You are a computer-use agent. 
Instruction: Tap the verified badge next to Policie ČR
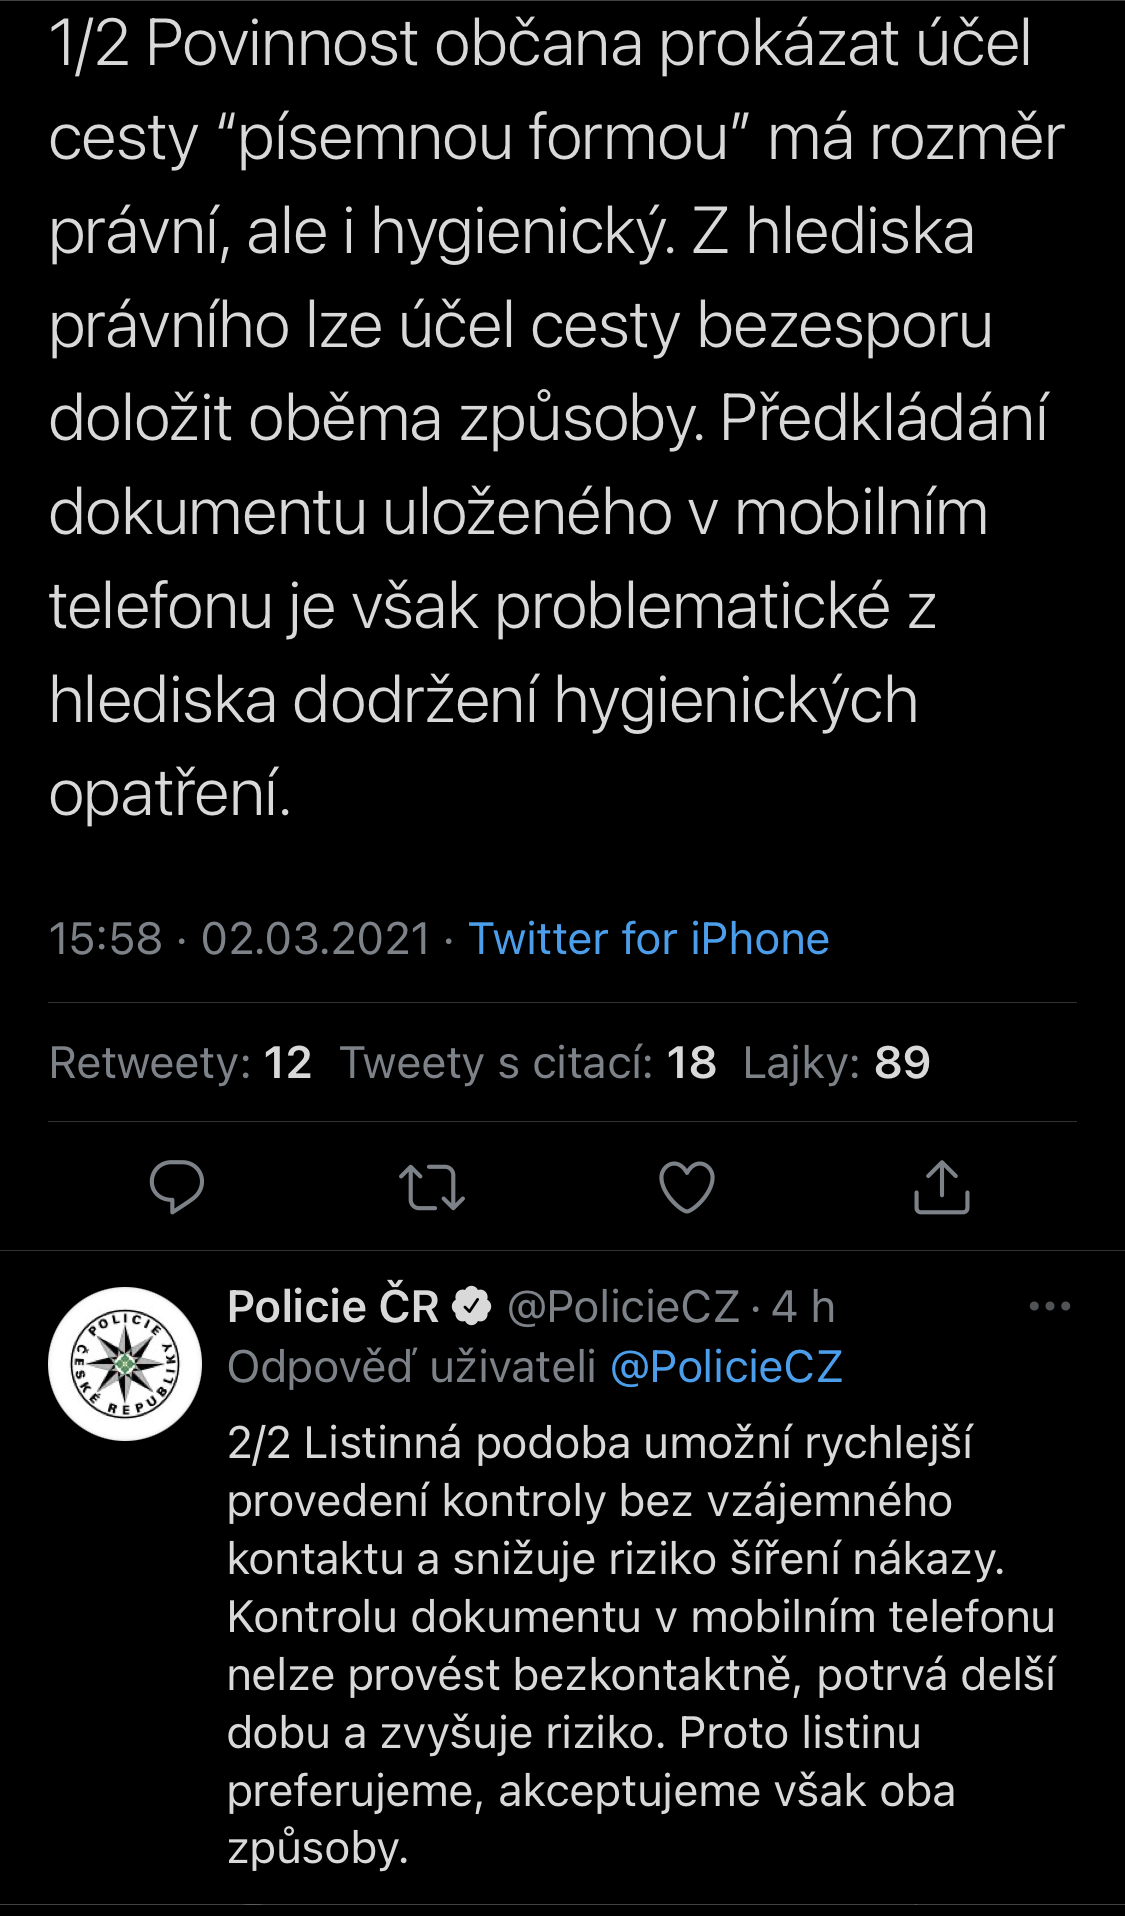point(472,1307)
